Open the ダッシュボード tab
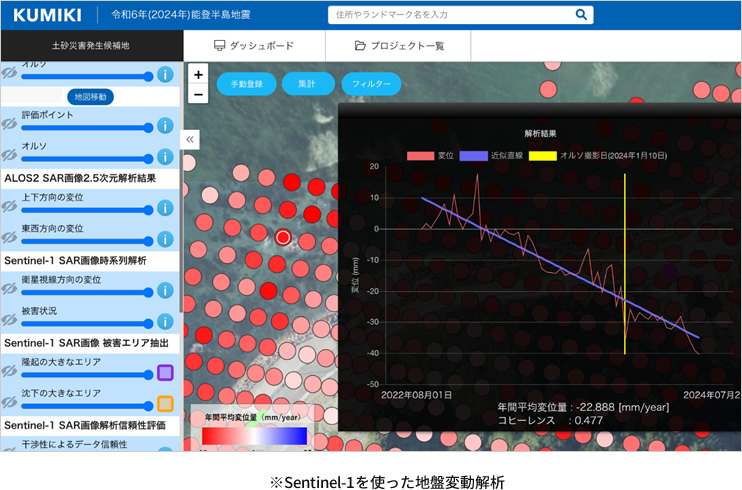The height and width of the screenshot is (490, 742). 254,45
